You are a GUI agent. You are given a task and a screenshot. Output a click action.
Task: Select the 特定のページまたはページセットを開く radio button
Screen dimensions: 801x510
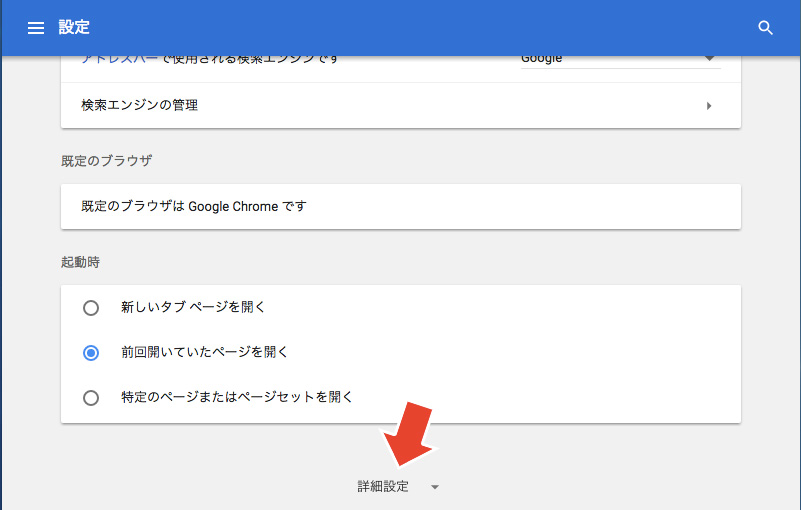(x=91, y=397)
